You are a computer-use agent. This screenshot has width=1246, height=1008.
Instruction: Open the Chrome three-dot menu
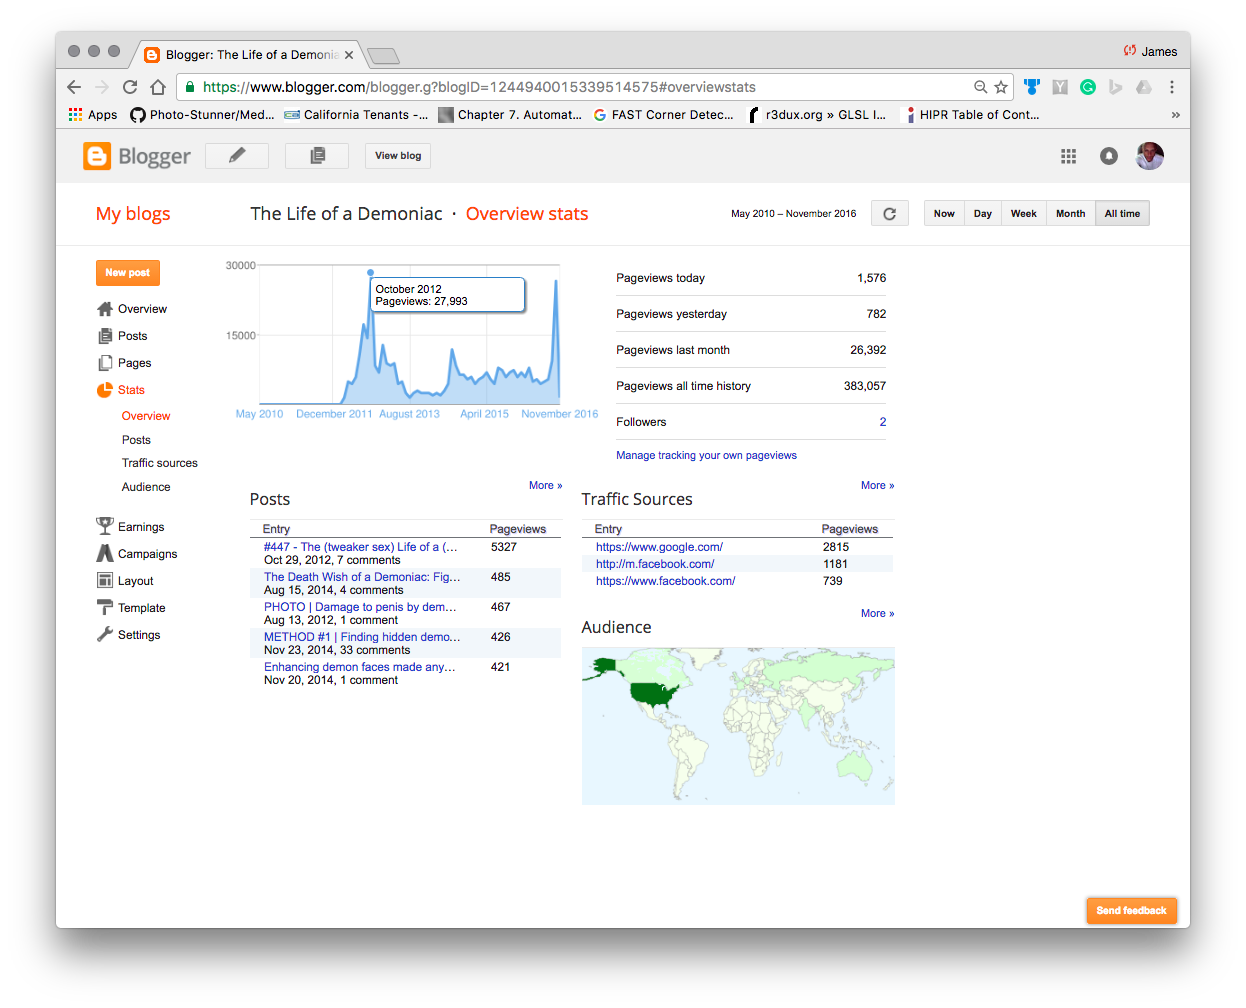(1172, 87)
